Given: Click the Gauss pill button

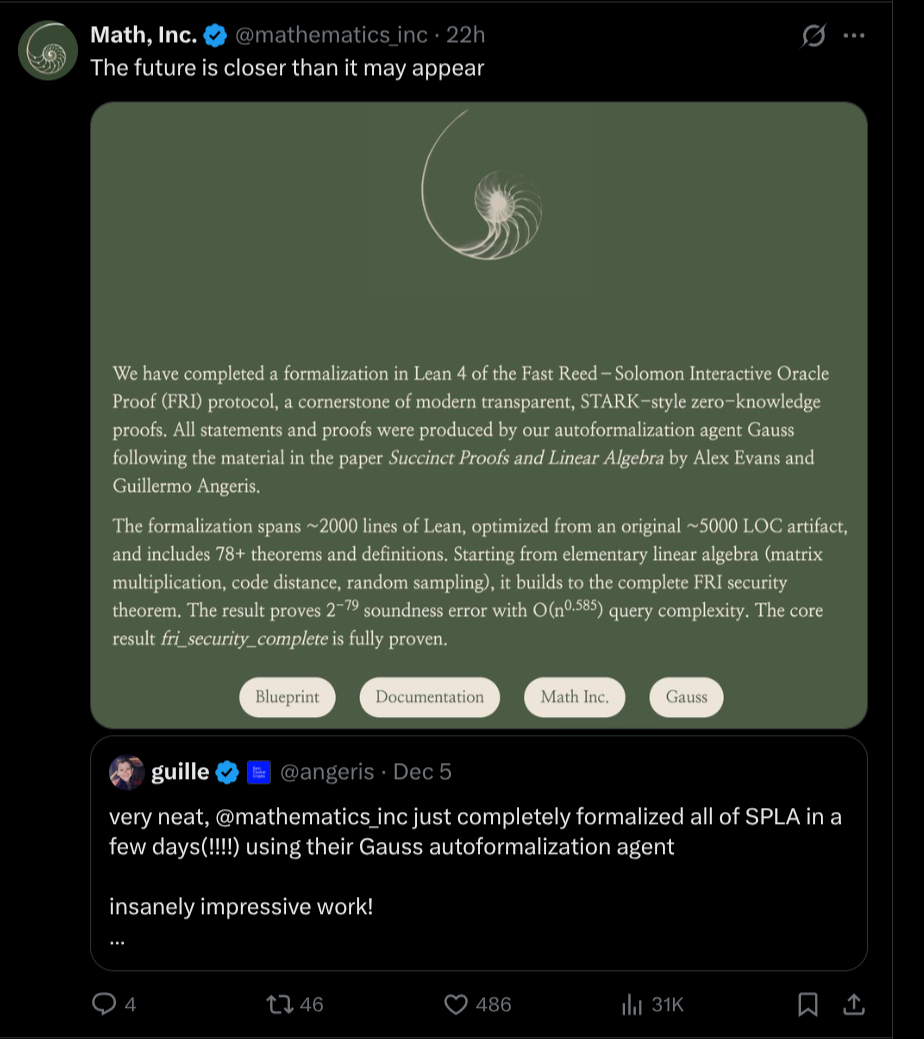Looking at the screenshot, I should tap(686, 697).
